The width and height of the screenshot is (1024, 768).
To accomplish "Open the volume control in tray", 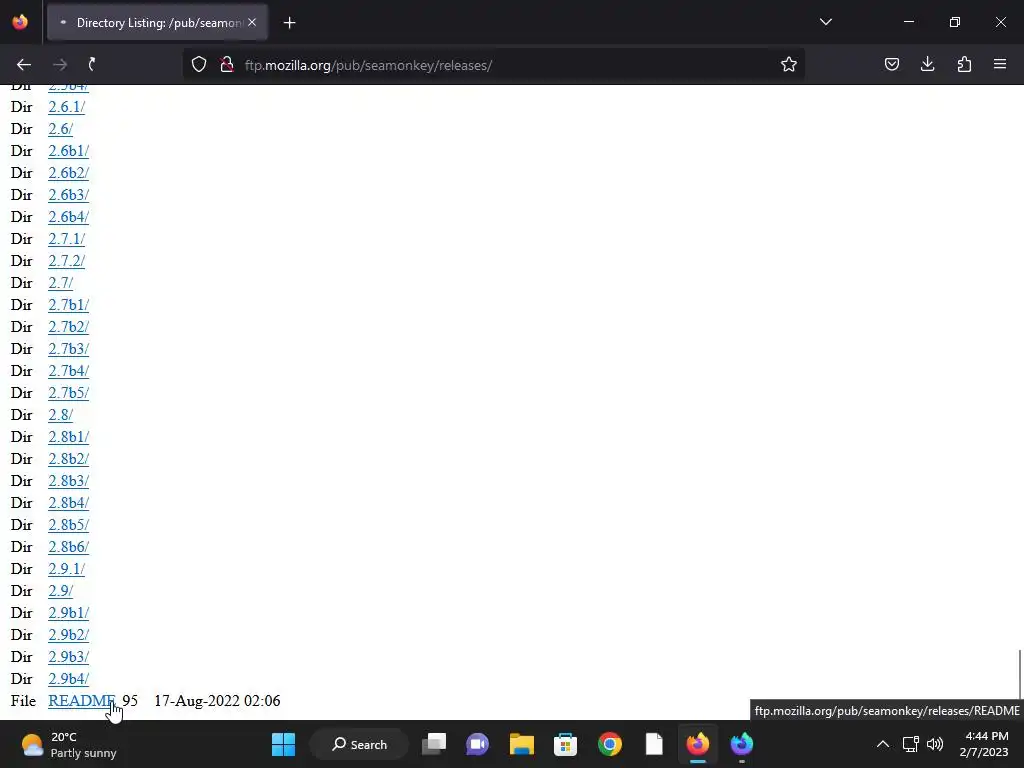I will [x=935, y=744].
